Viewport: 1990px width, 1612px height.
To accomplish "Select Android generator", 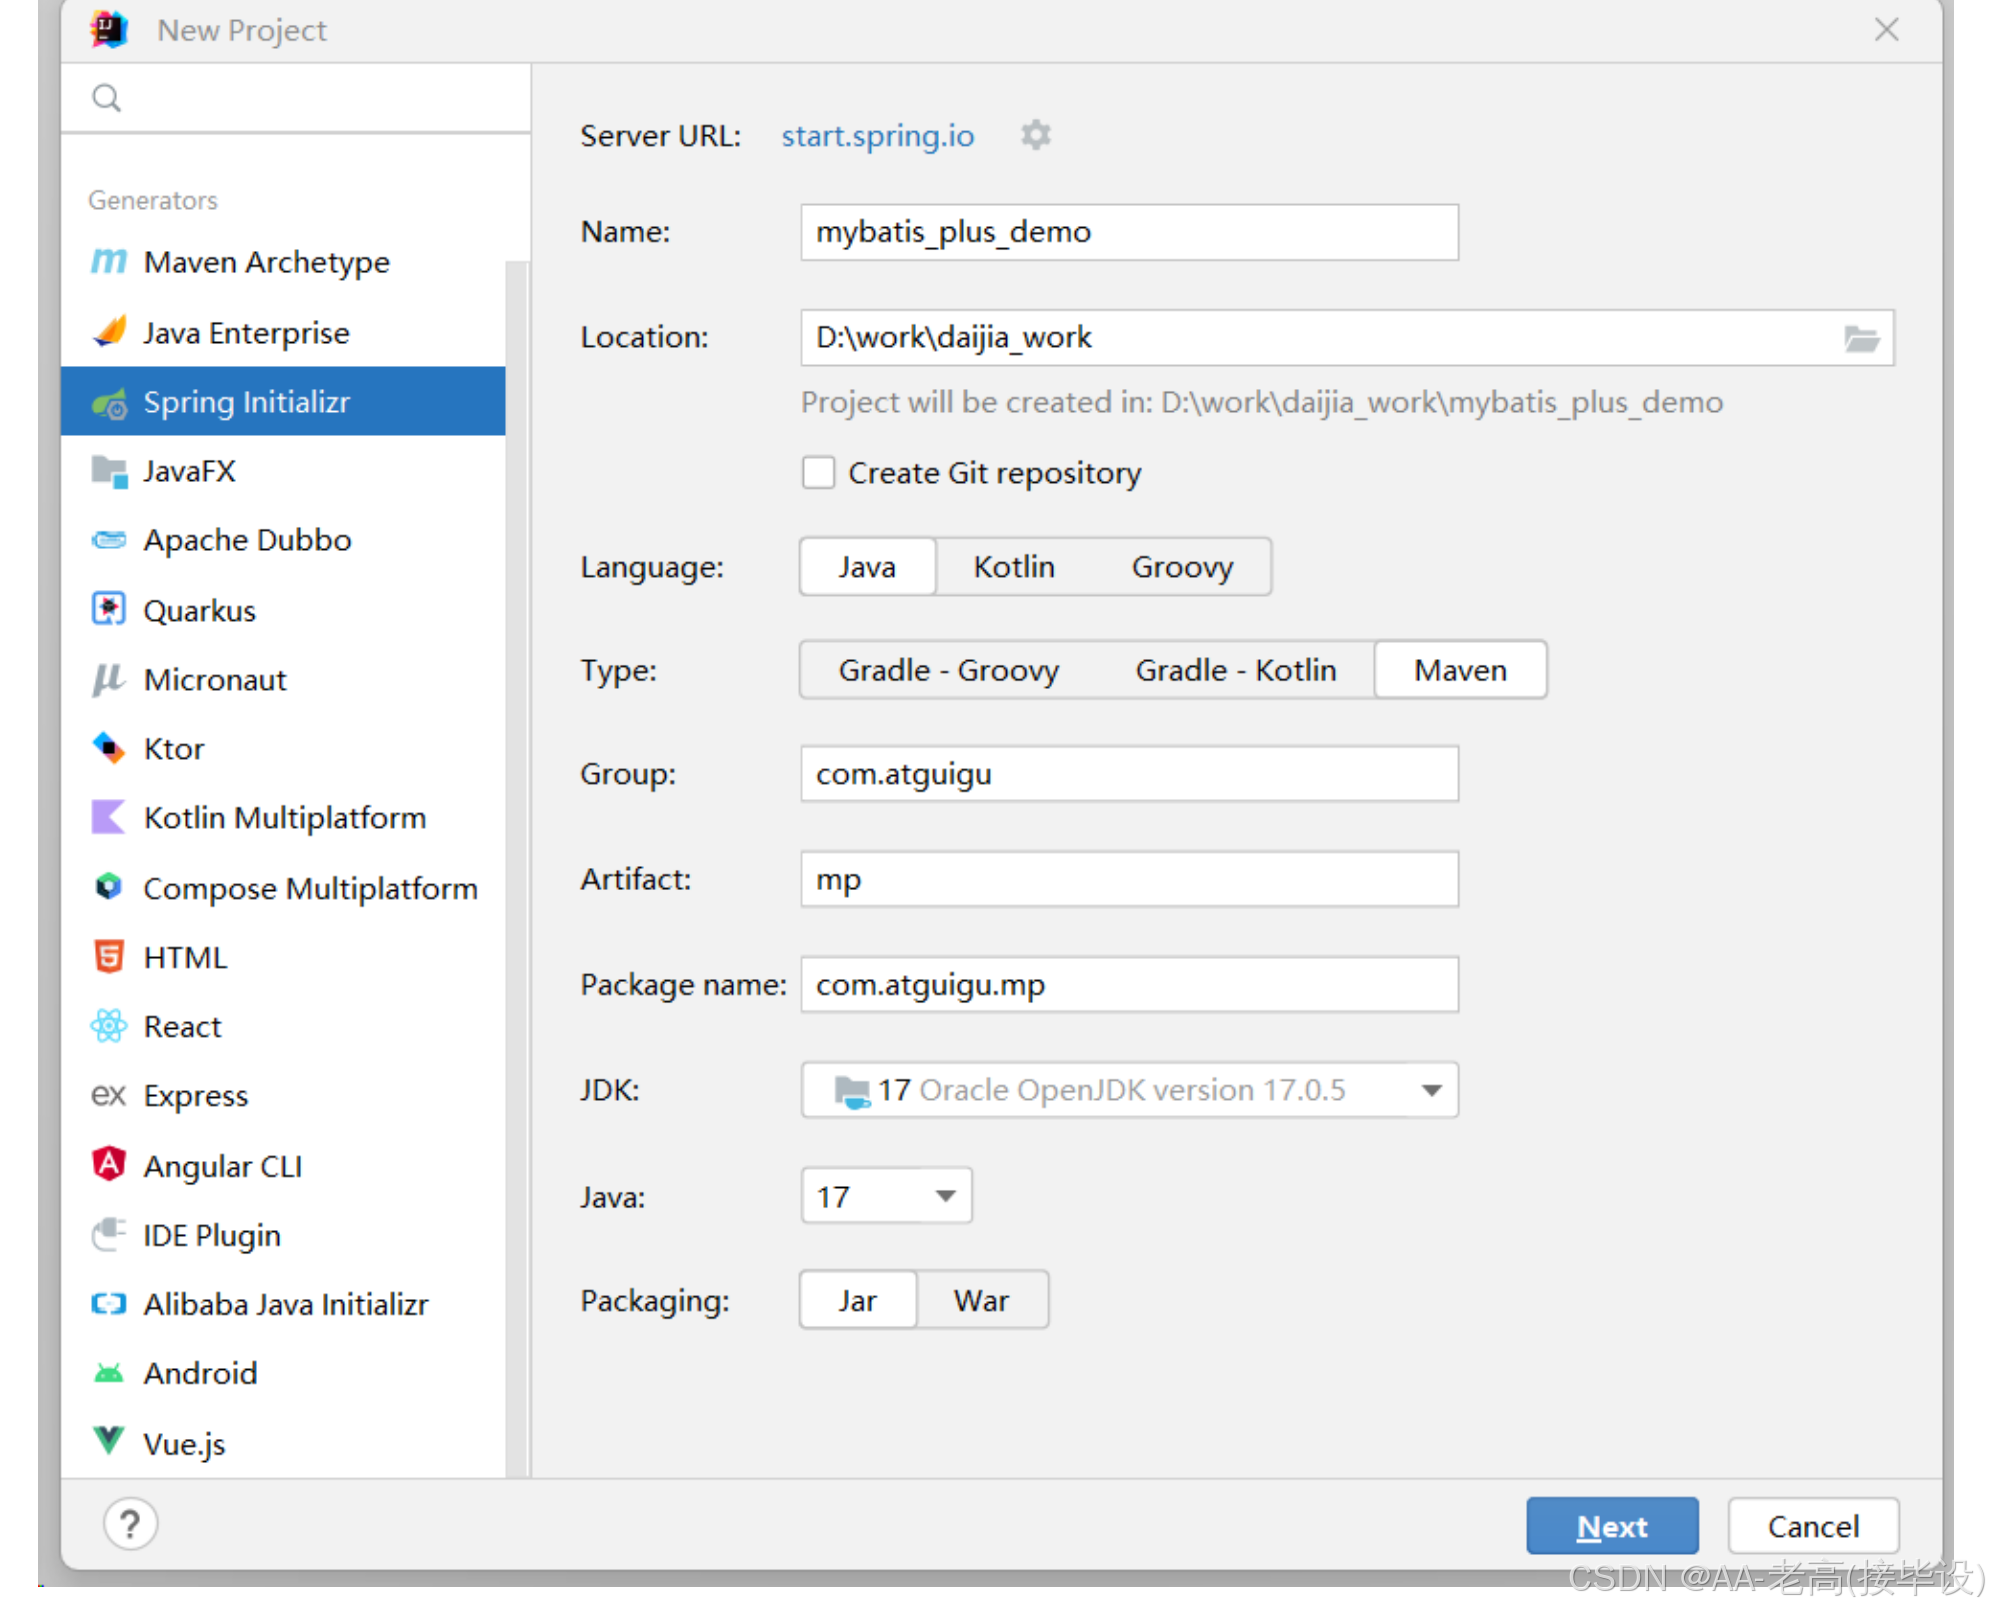I will pyautogui.click(x=283, y=1373).
